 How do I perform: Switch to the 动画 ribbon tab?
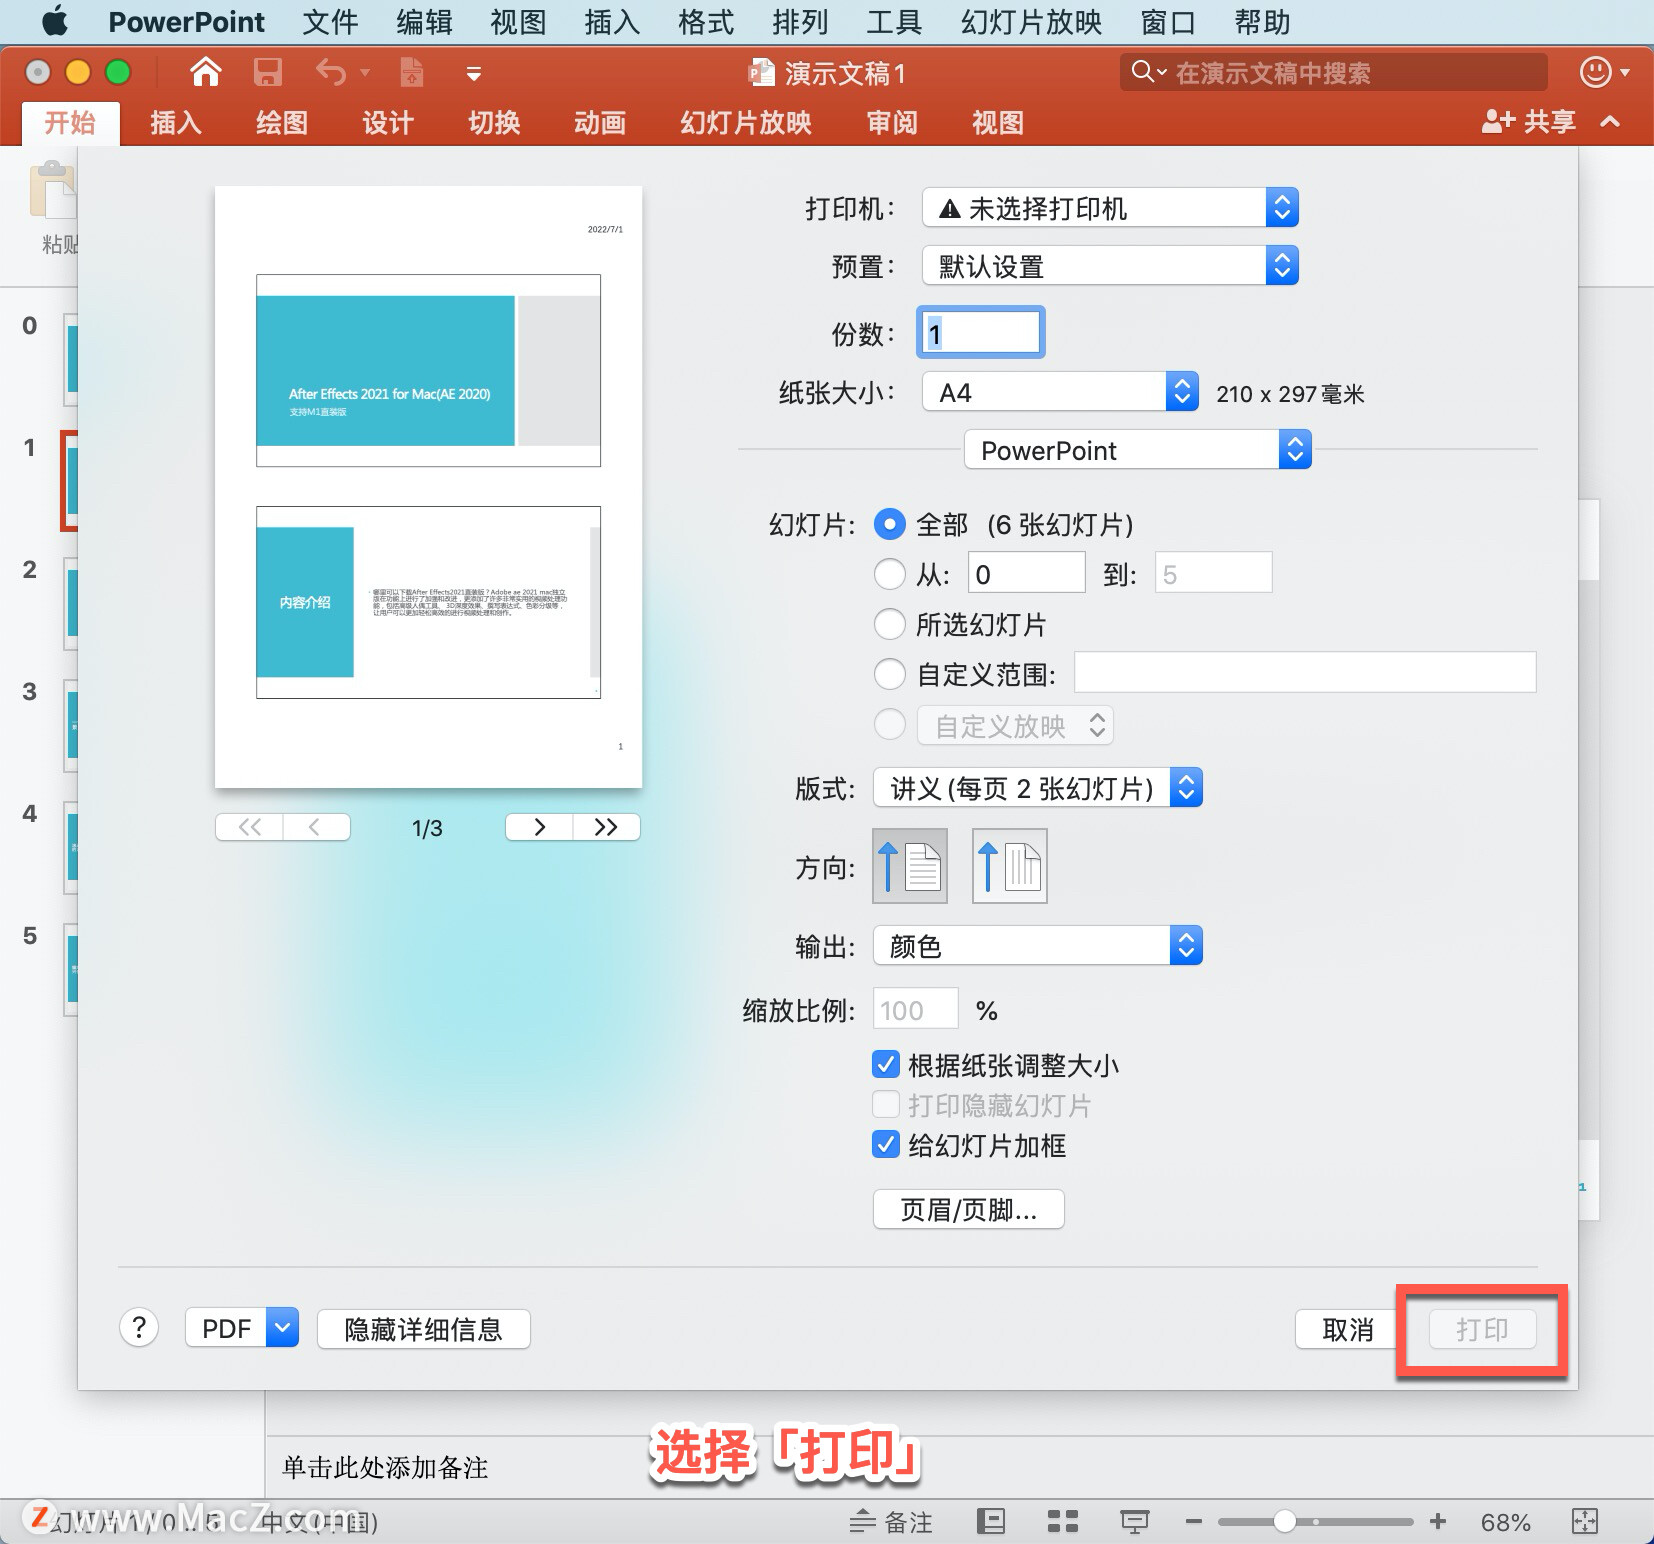click(600, 122)
